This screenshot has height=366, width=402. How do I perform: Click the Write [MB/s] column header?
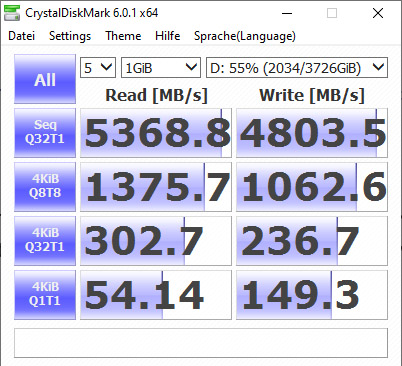[x=312, y=95]
